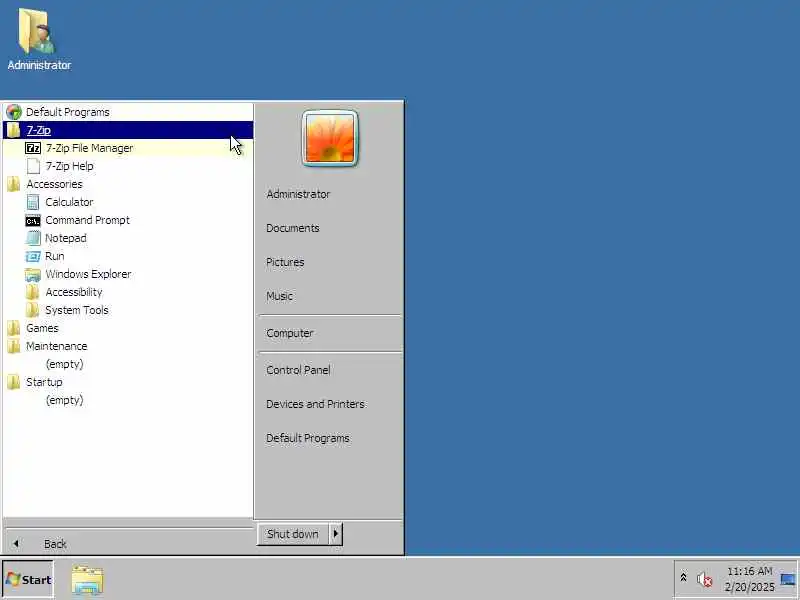Expand the Shut down options arrow
This screenshot has width=800, height=600.
336,534
